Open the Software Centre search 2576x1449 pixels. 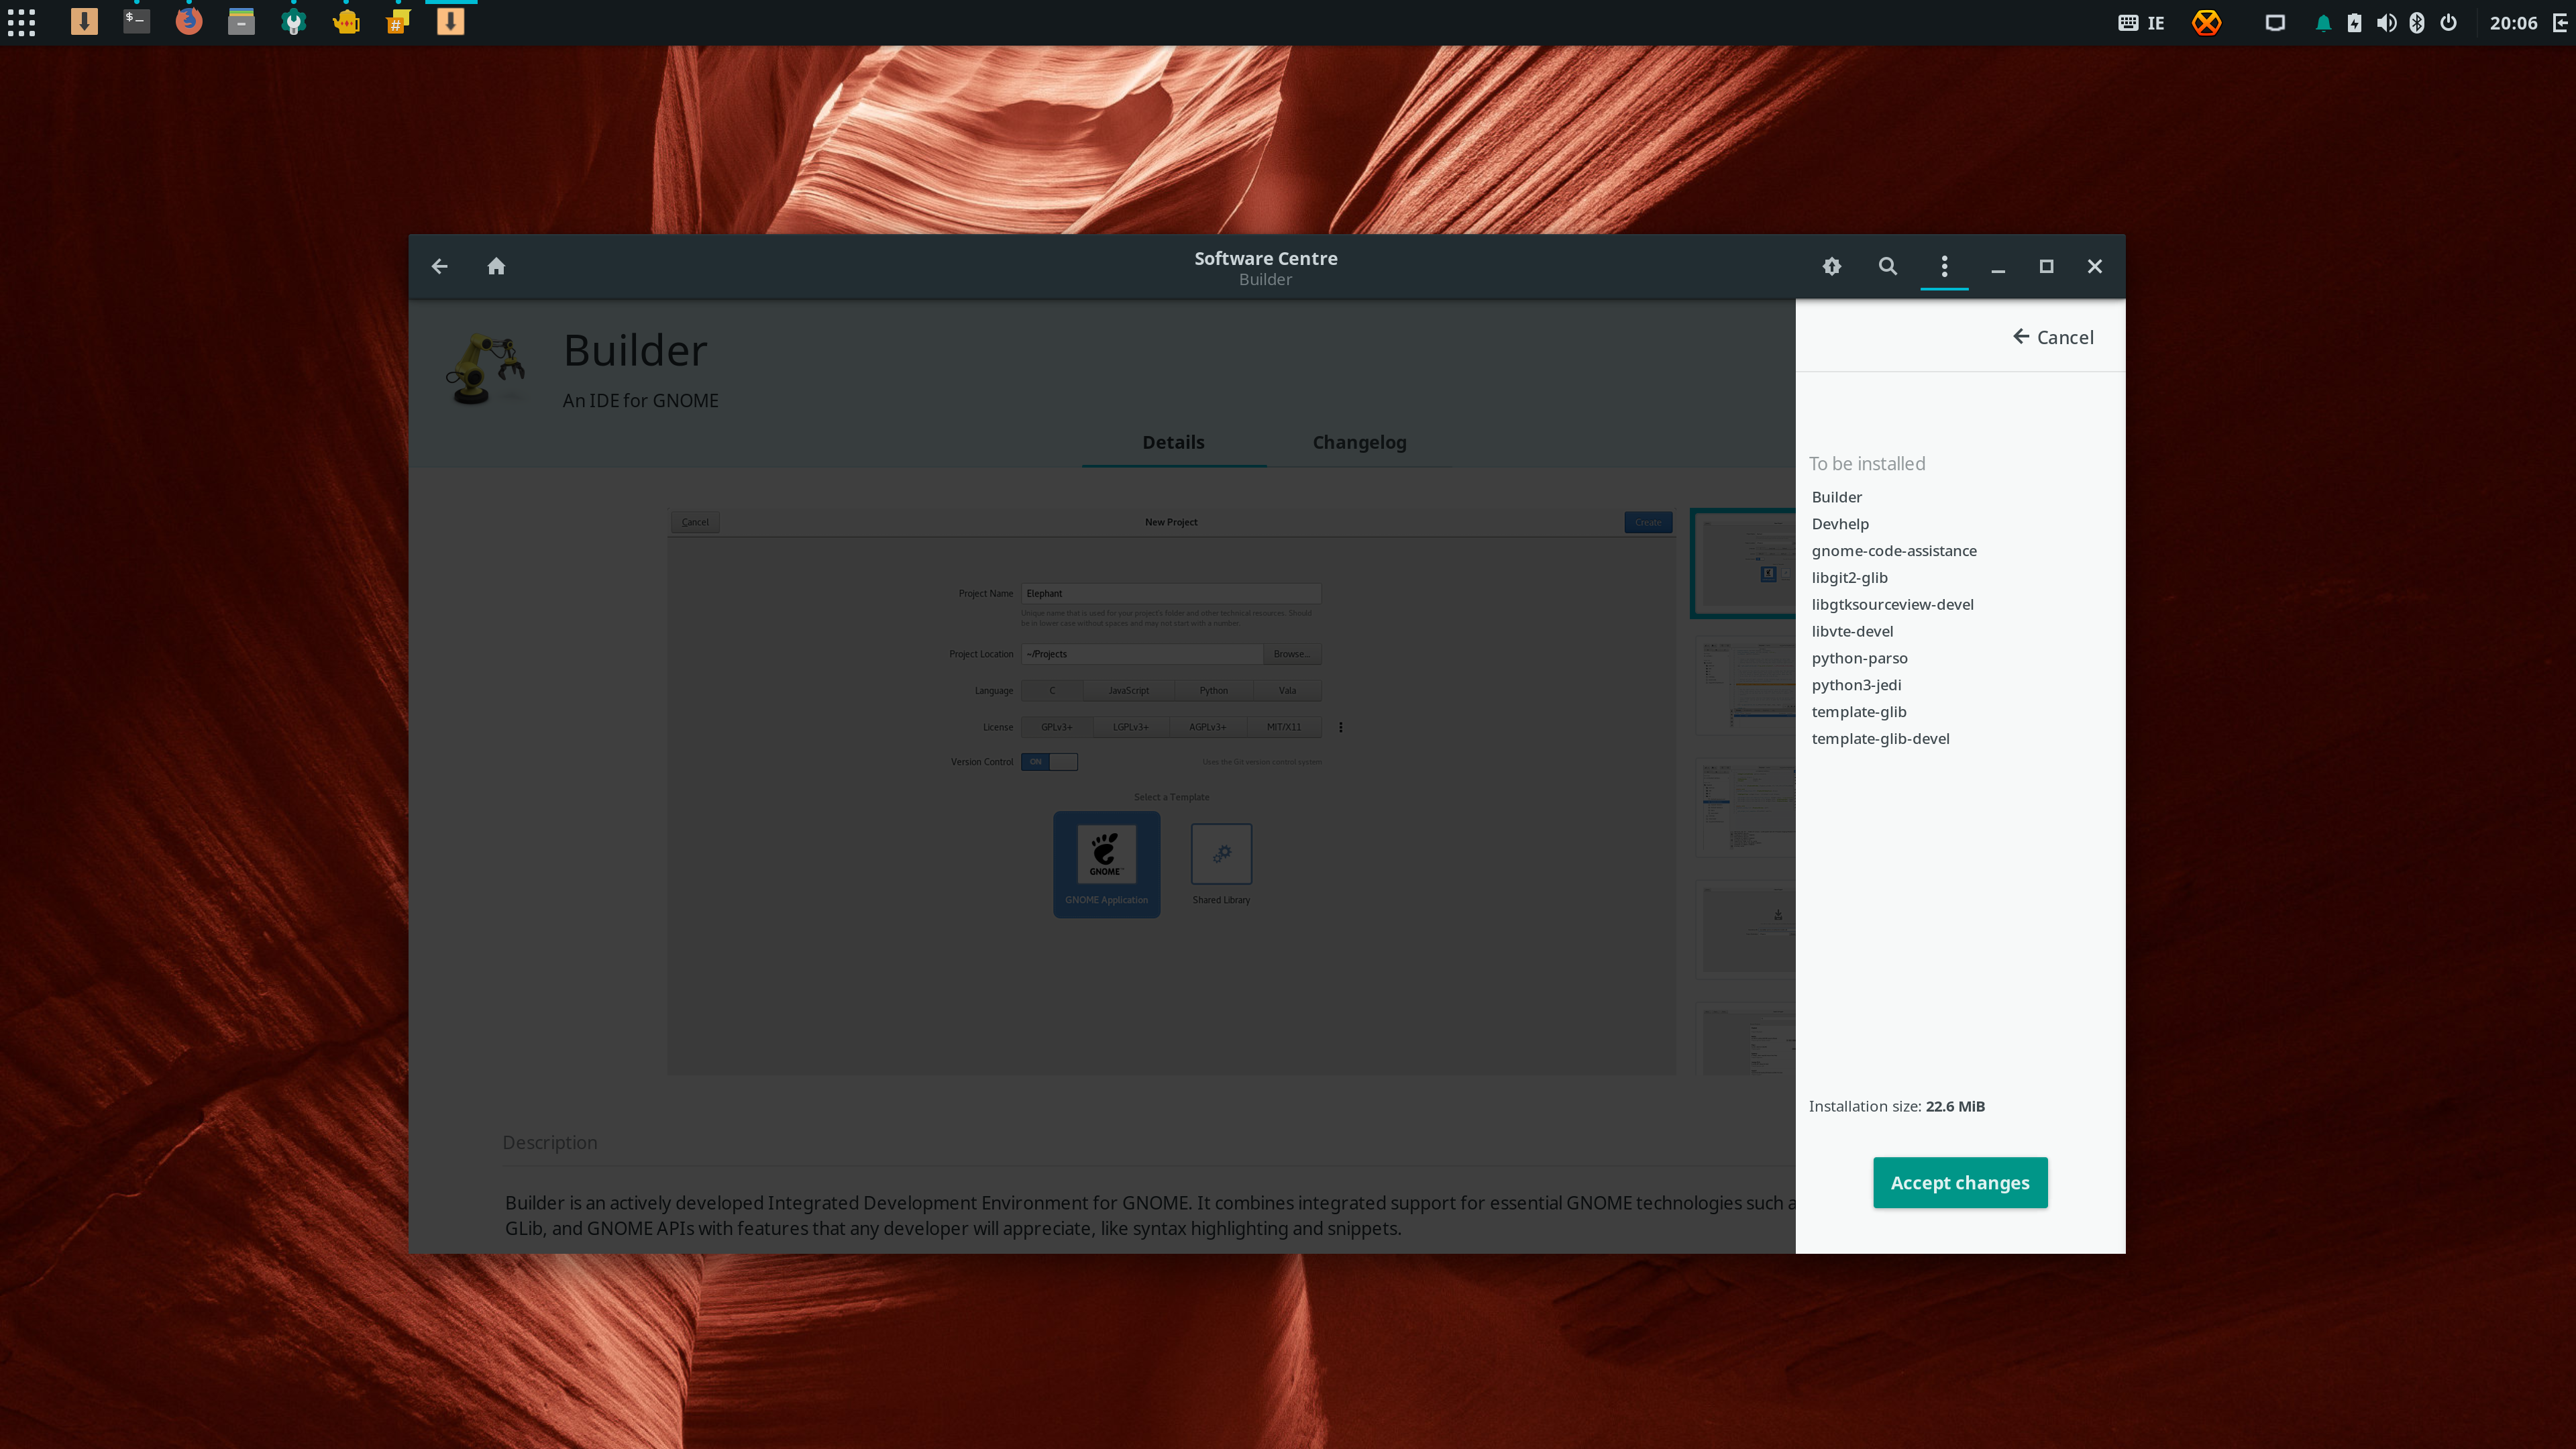pyautogui.click(x=1887, y=266)
